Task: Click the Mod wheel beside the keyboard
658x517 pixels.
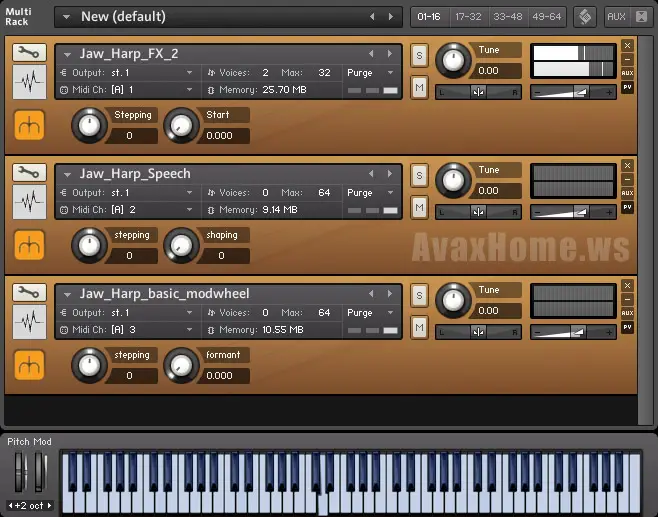Action: [x=40, y=472]
